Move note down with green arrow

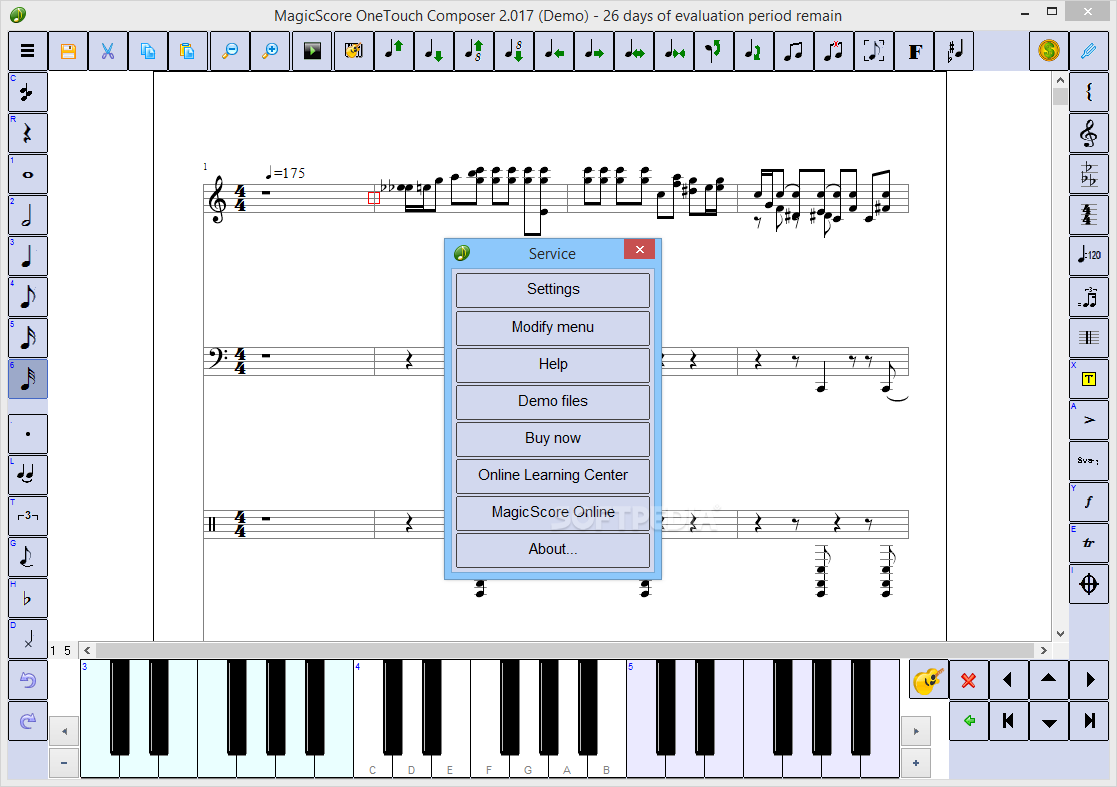point(434,51)
